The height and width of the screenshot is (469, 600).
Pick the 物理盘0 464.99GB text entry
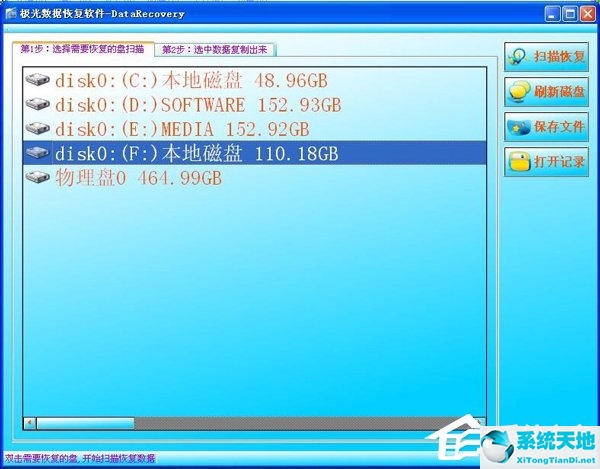click(x=138, y=178)
